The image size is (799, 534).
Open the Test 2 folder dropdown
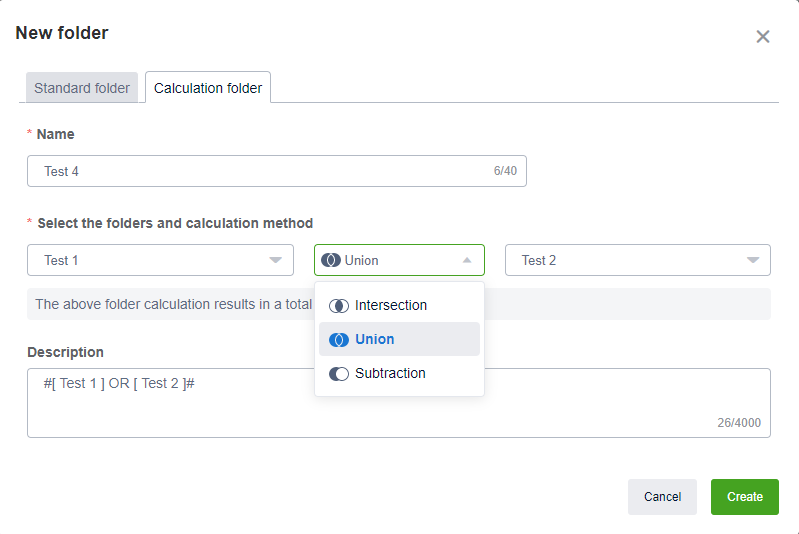coord(752,261)
